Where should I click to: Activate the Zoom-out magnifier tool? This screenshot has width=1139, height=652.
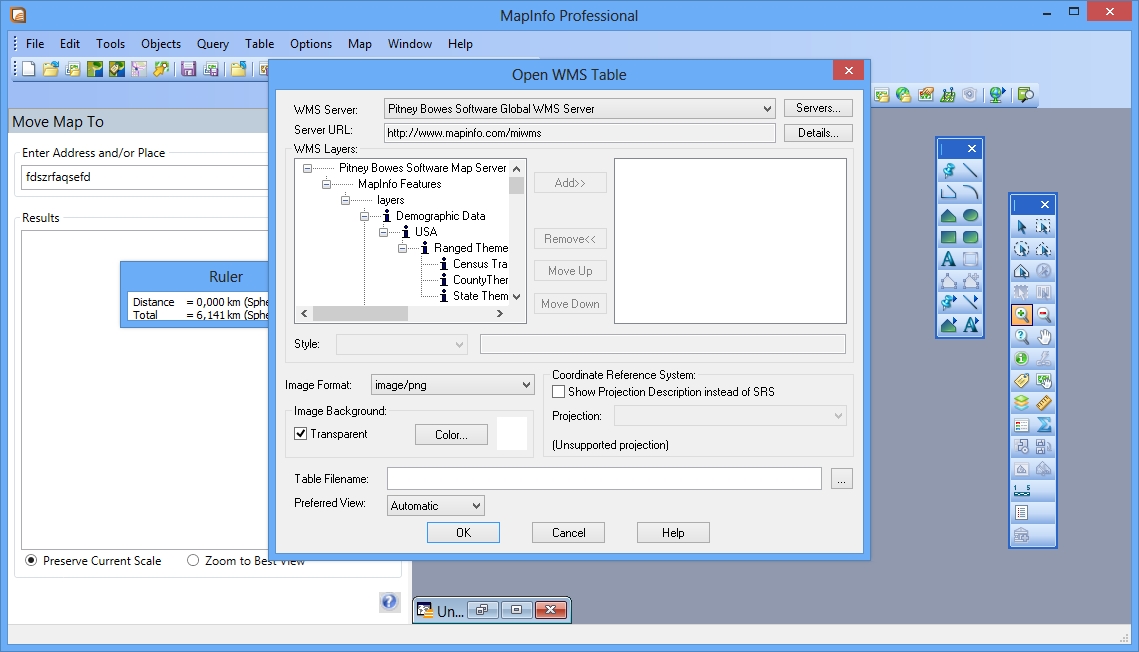[x=1044, y=314]
